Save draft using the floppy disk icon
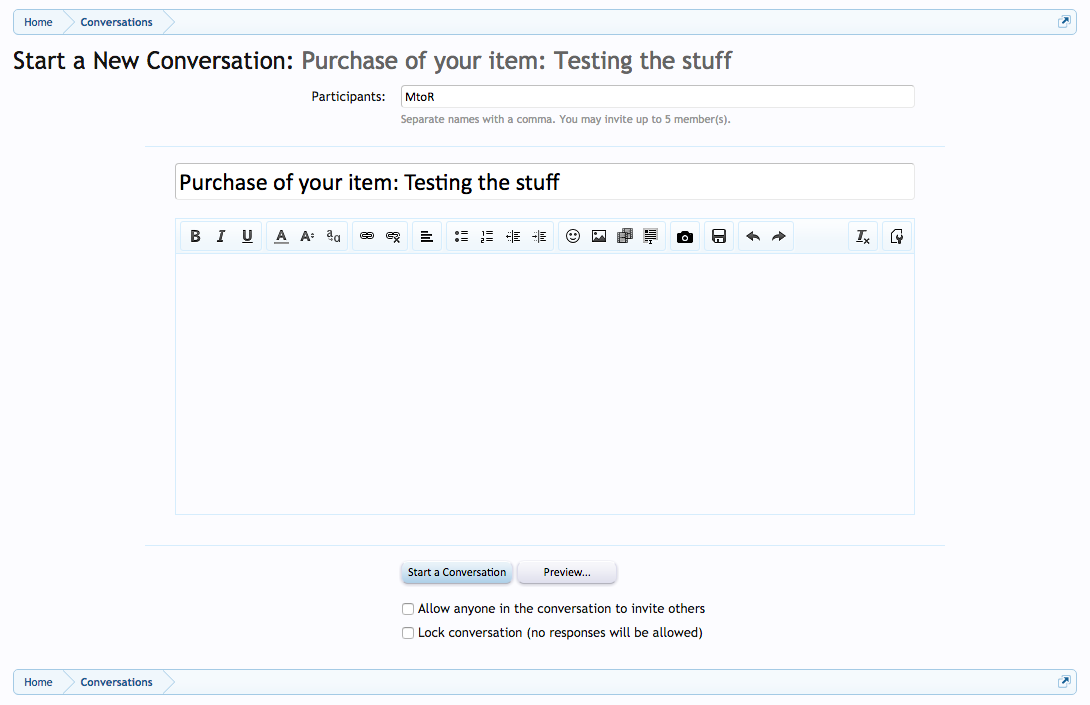 click(x=719, y=237)
